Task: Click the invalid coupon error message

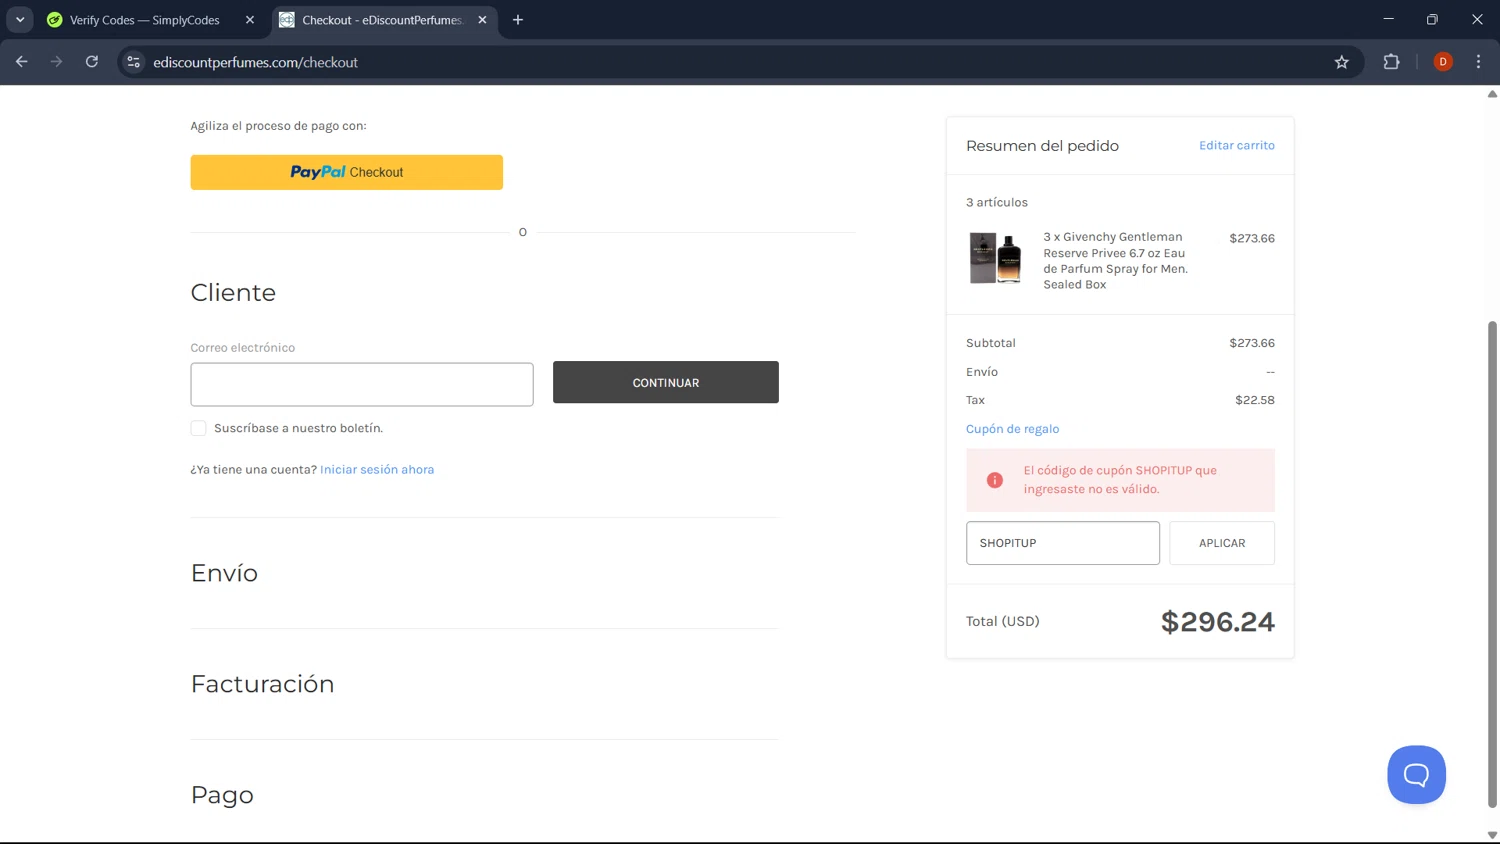Action: (1120, 480)
